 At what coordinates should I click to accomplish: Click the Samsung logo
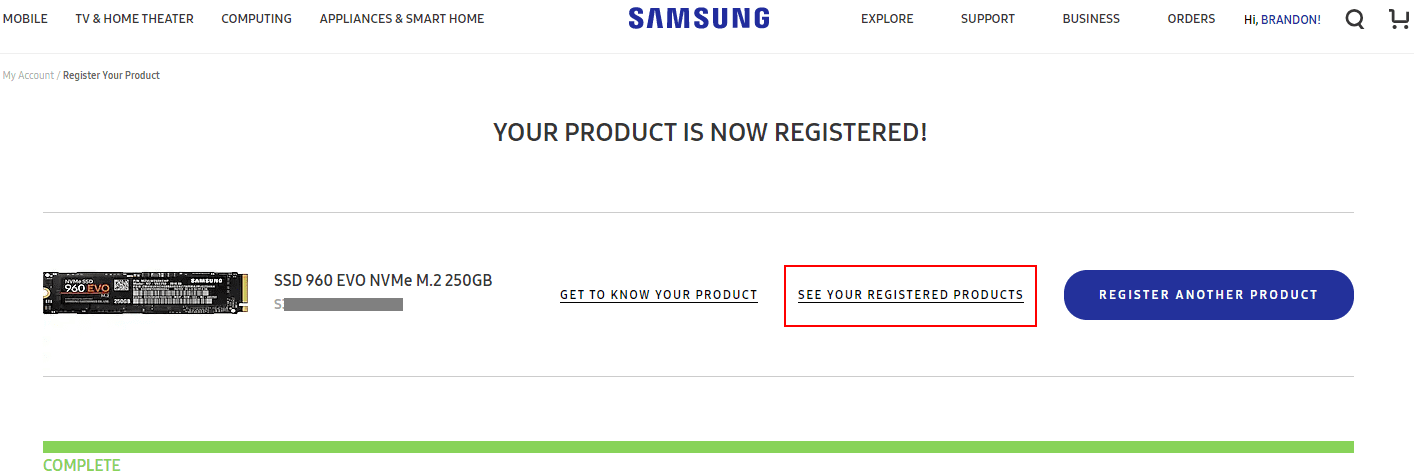pyautogui.click(x=699, y=18)
